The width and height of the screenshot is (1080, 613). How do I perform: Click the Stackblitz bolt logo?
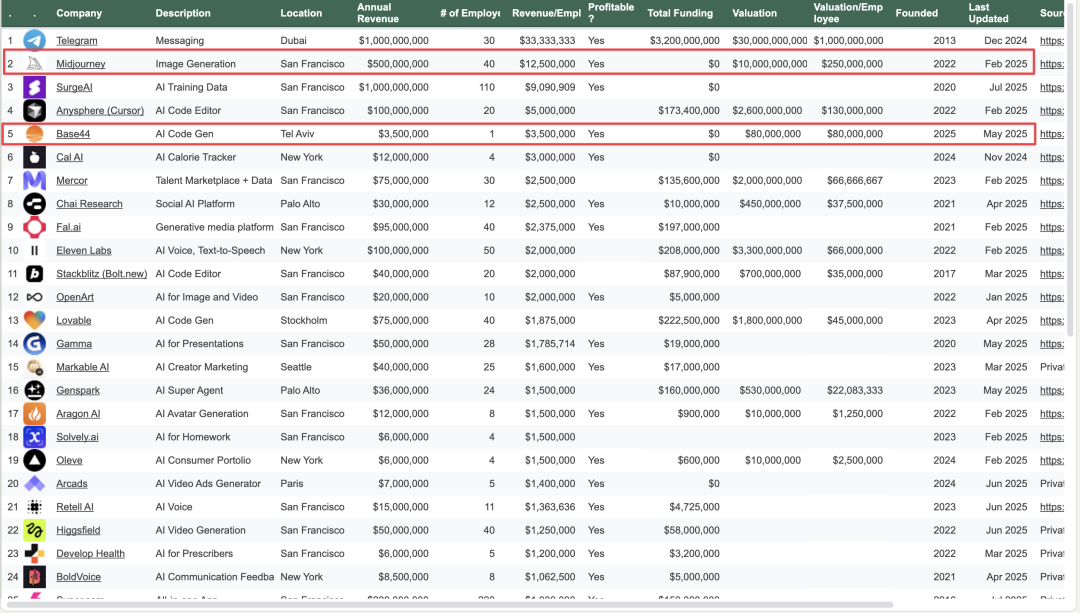point(34,273)
